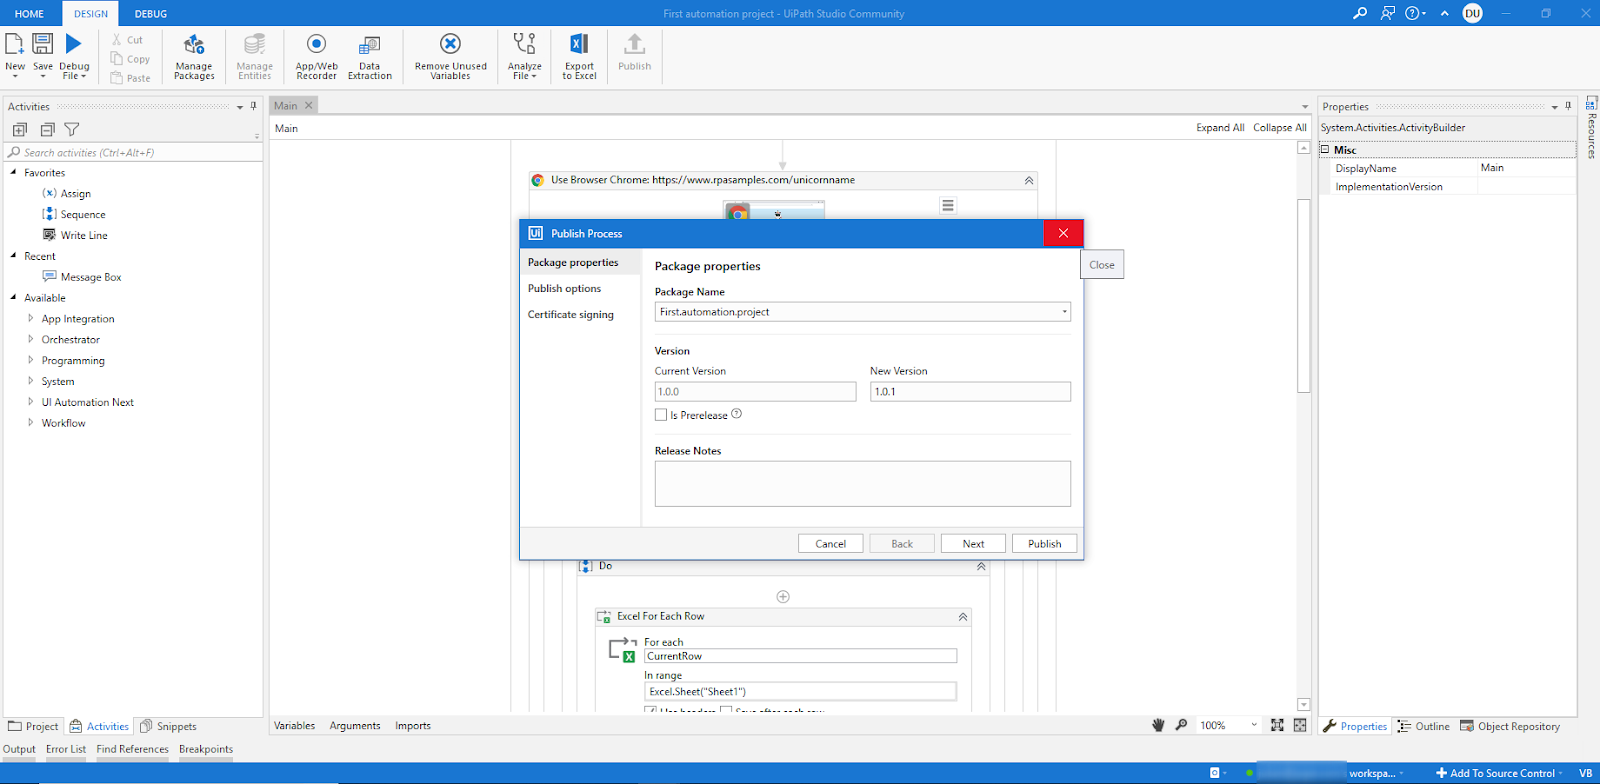The height and width of the screenshot is (784, 1600).
Task: Open Object Repository tab
Action: coord(1510,726)
